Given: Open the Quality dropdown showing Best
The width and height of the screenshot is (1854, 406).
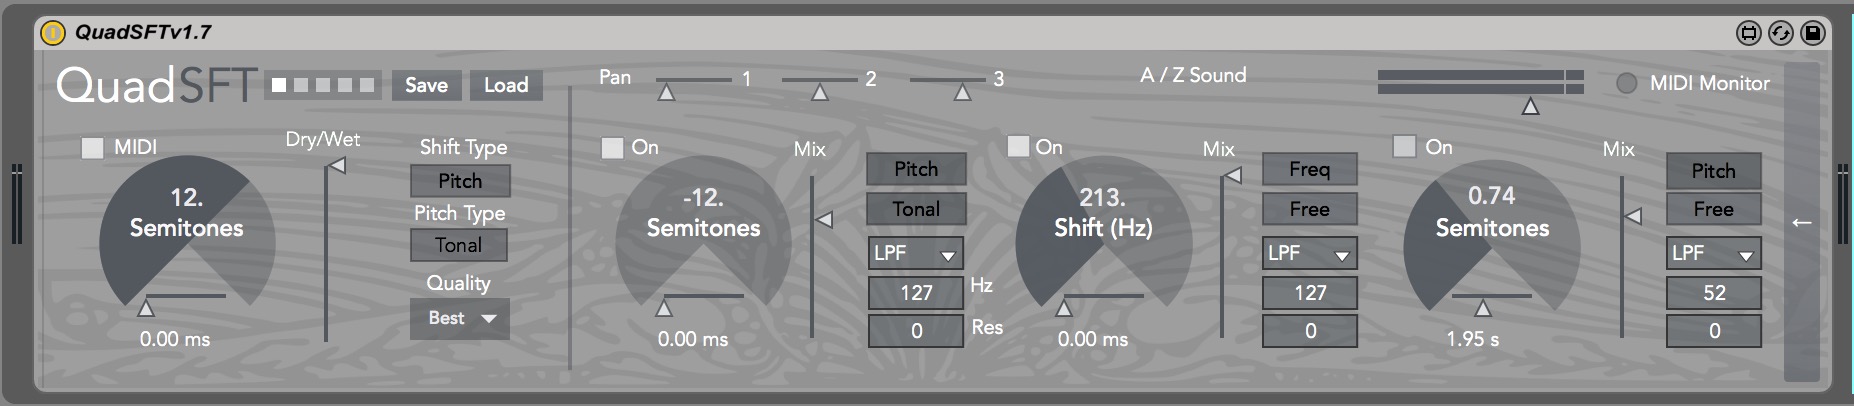Looking at the screenshot, I should (x=461, y=319).
